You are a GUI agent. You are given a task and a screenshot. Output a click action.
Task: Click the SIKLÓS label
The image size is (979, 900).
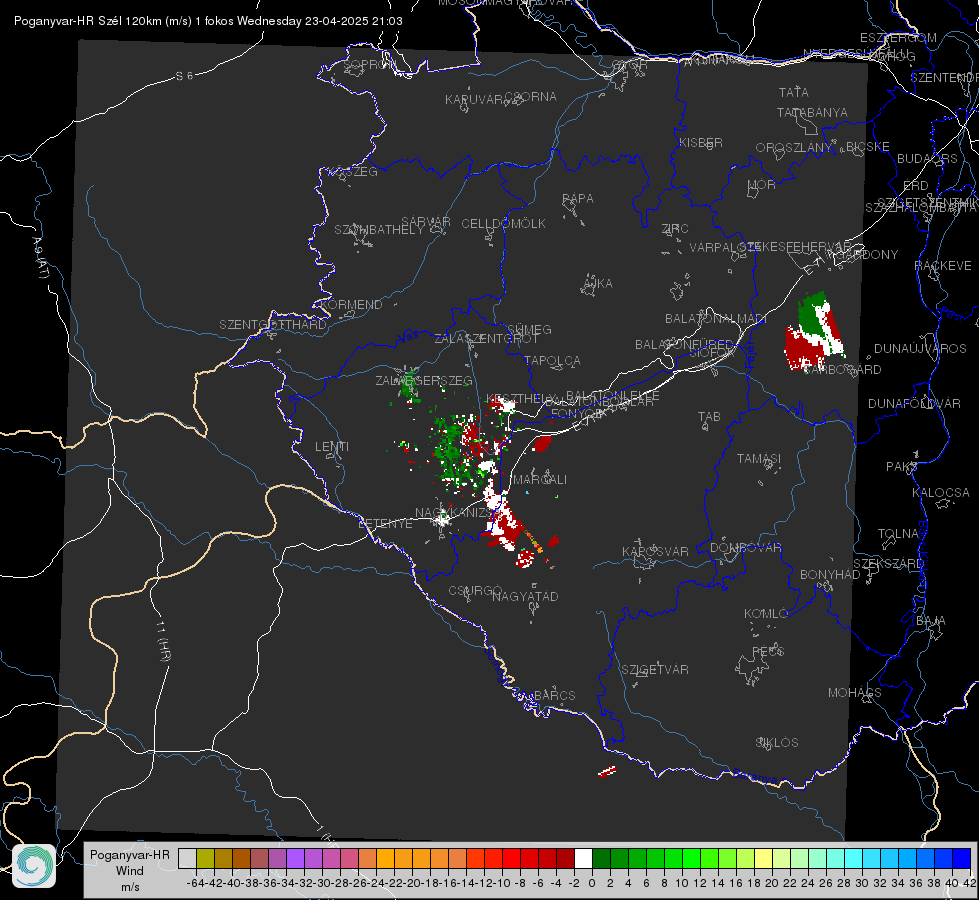(x=777, y=743)
